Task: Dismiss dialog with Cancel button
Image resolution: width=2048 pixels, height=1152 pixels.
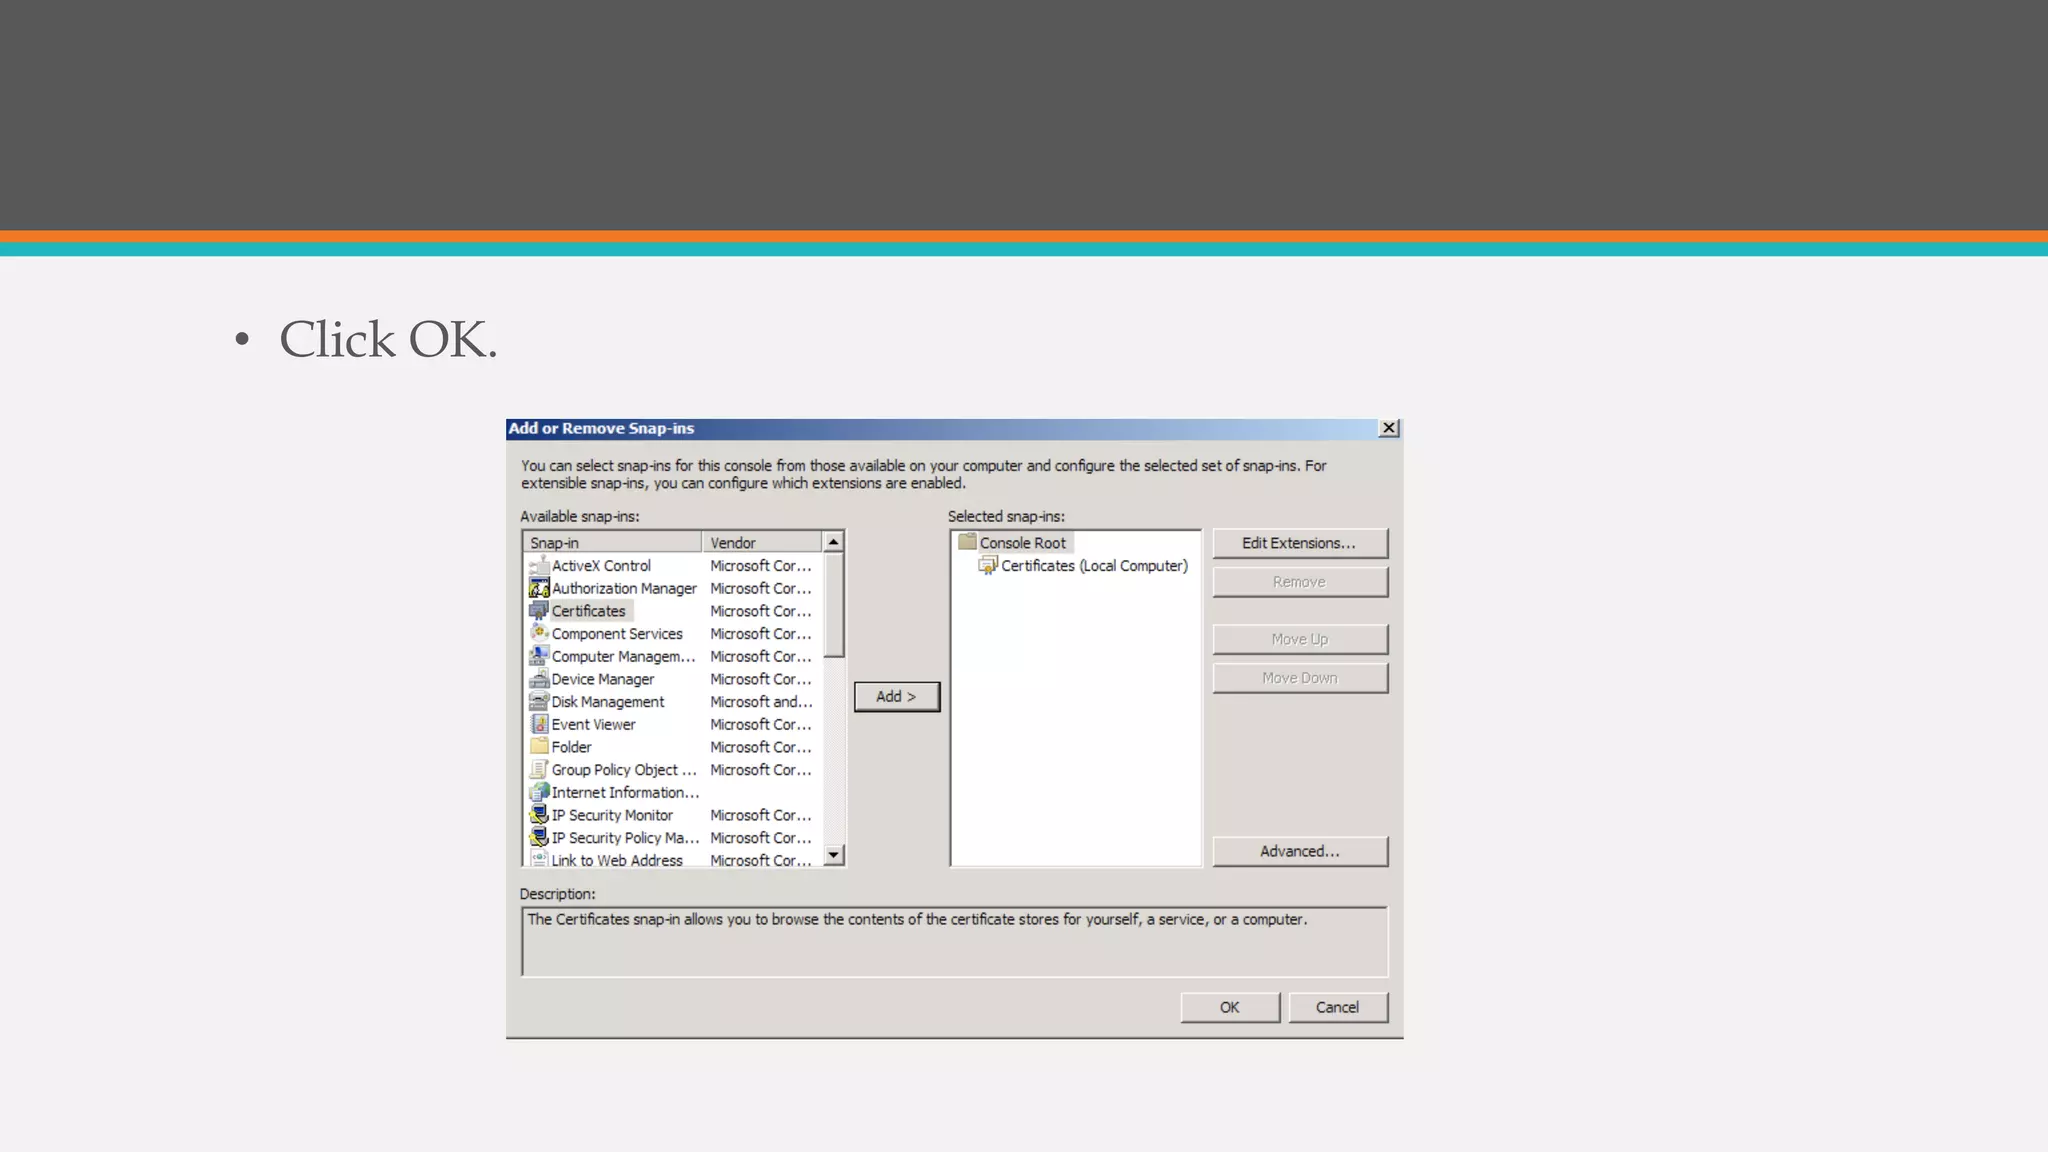Action: pos(1337,1007)
